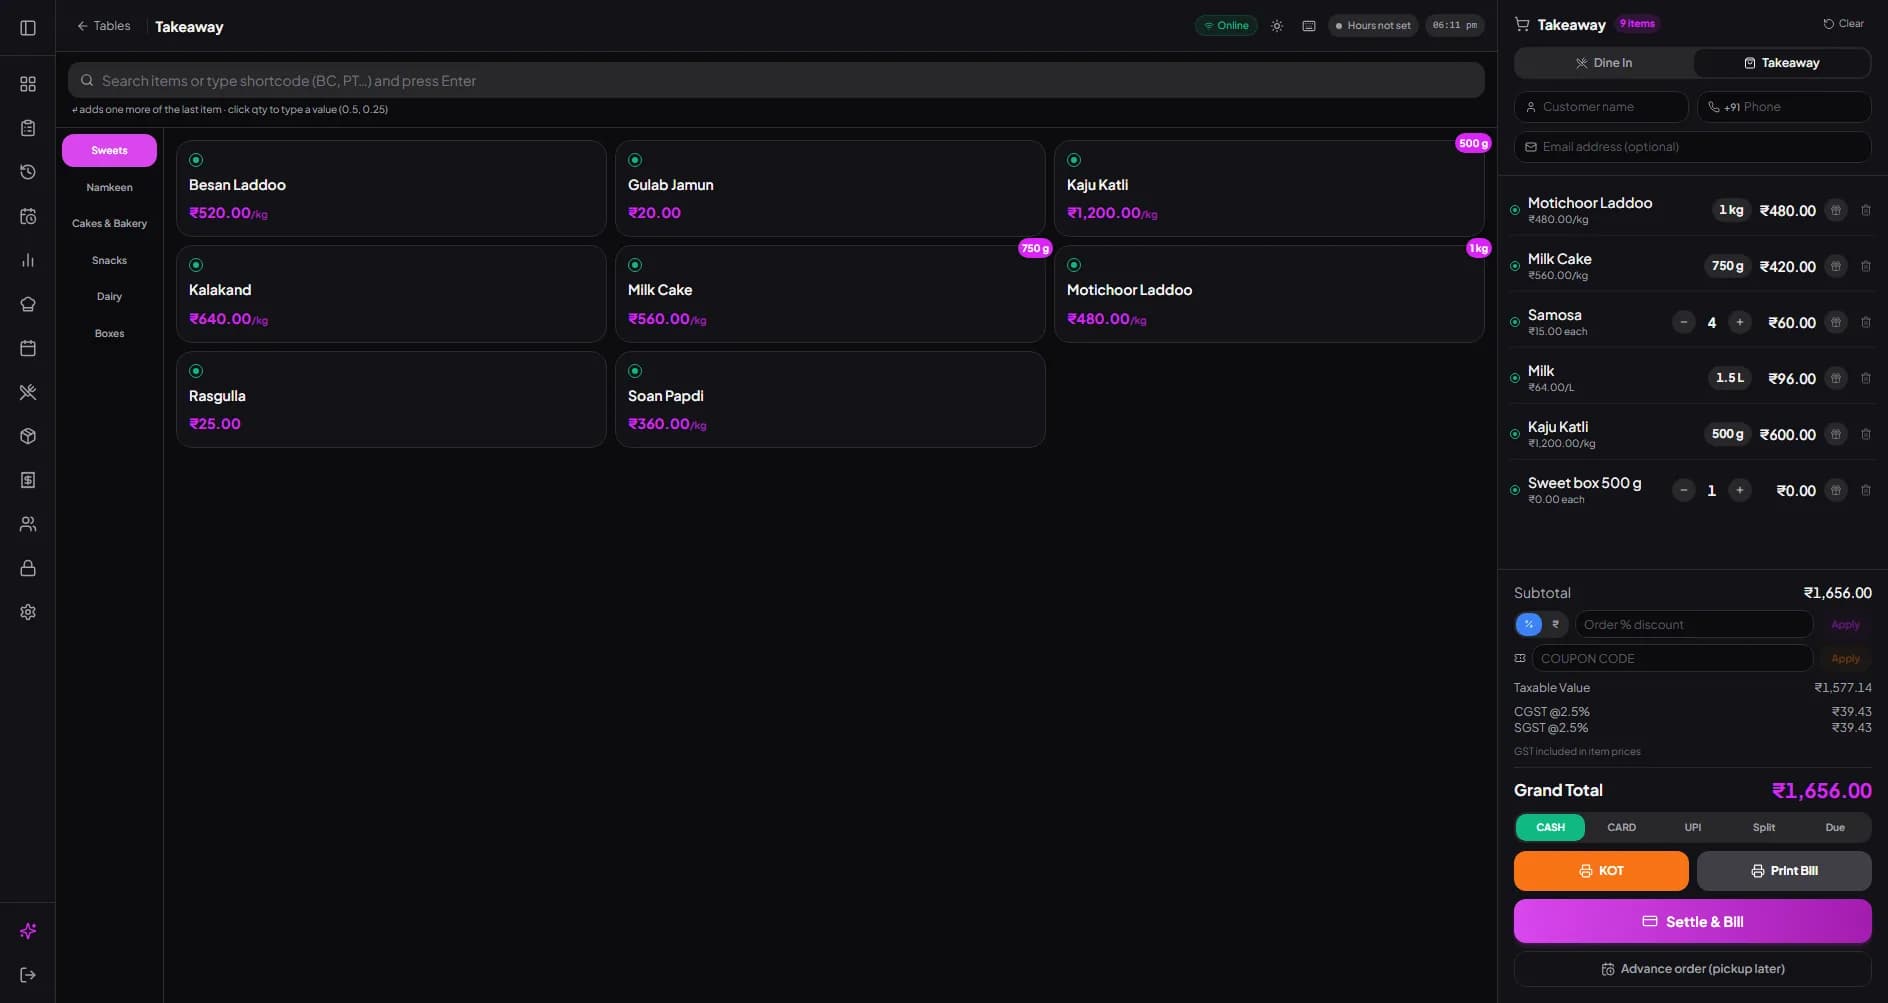Screen dimensions: 1888x1003
Task: Click the keyboard shortcuts icon in header
Action: (x=1309, y=26)
